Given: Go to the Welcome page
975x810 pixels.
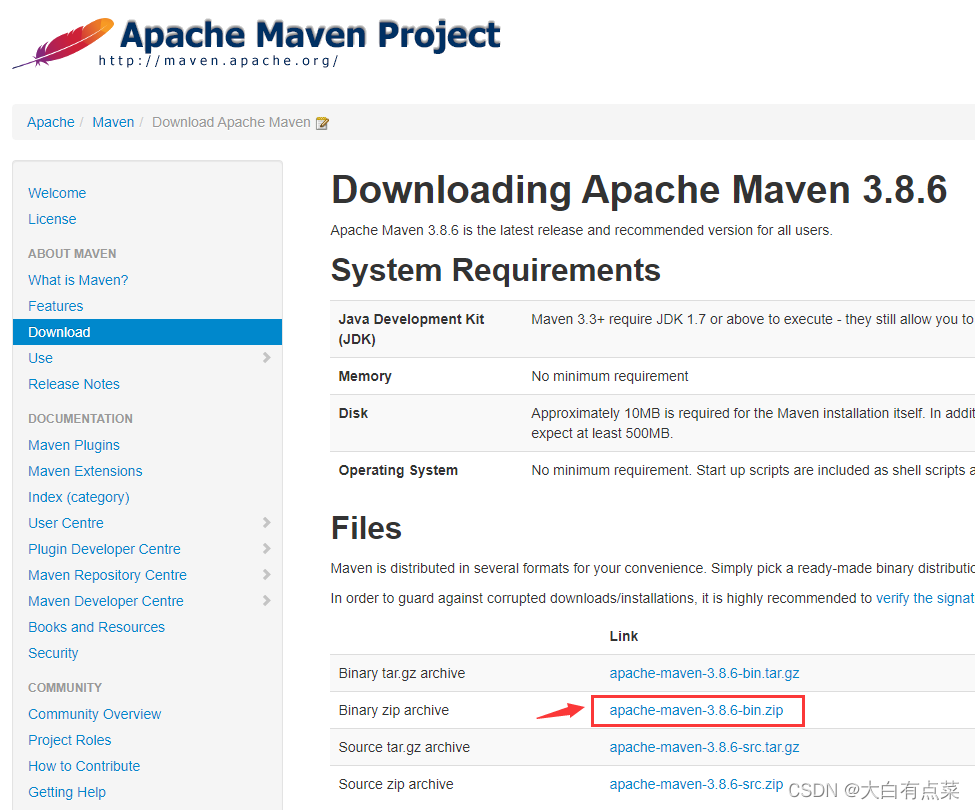Looking at the screenshot, I should tap(57, 193).
